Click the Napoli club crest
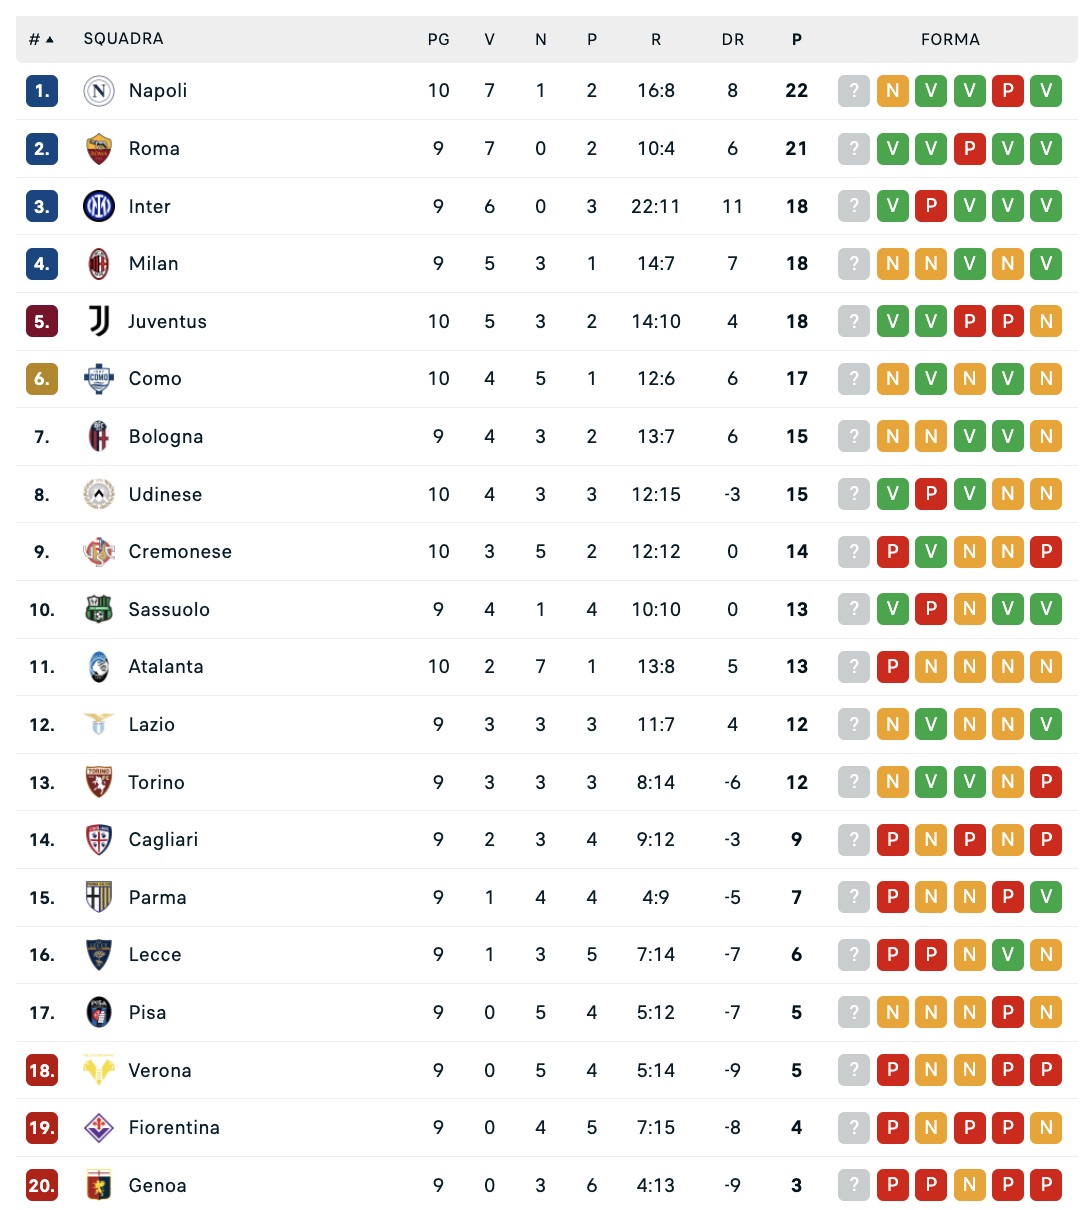The height and width of the screenshot is (1210, 1092). (99, 91)
